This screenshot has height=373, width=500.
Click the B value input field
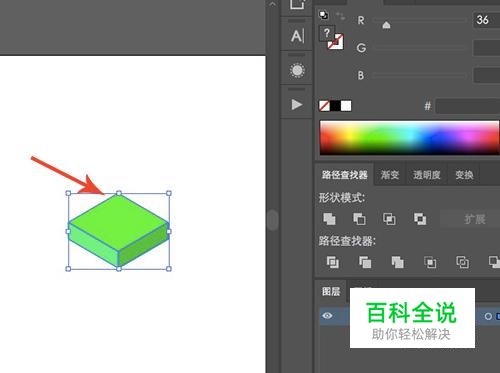(486, 75)
